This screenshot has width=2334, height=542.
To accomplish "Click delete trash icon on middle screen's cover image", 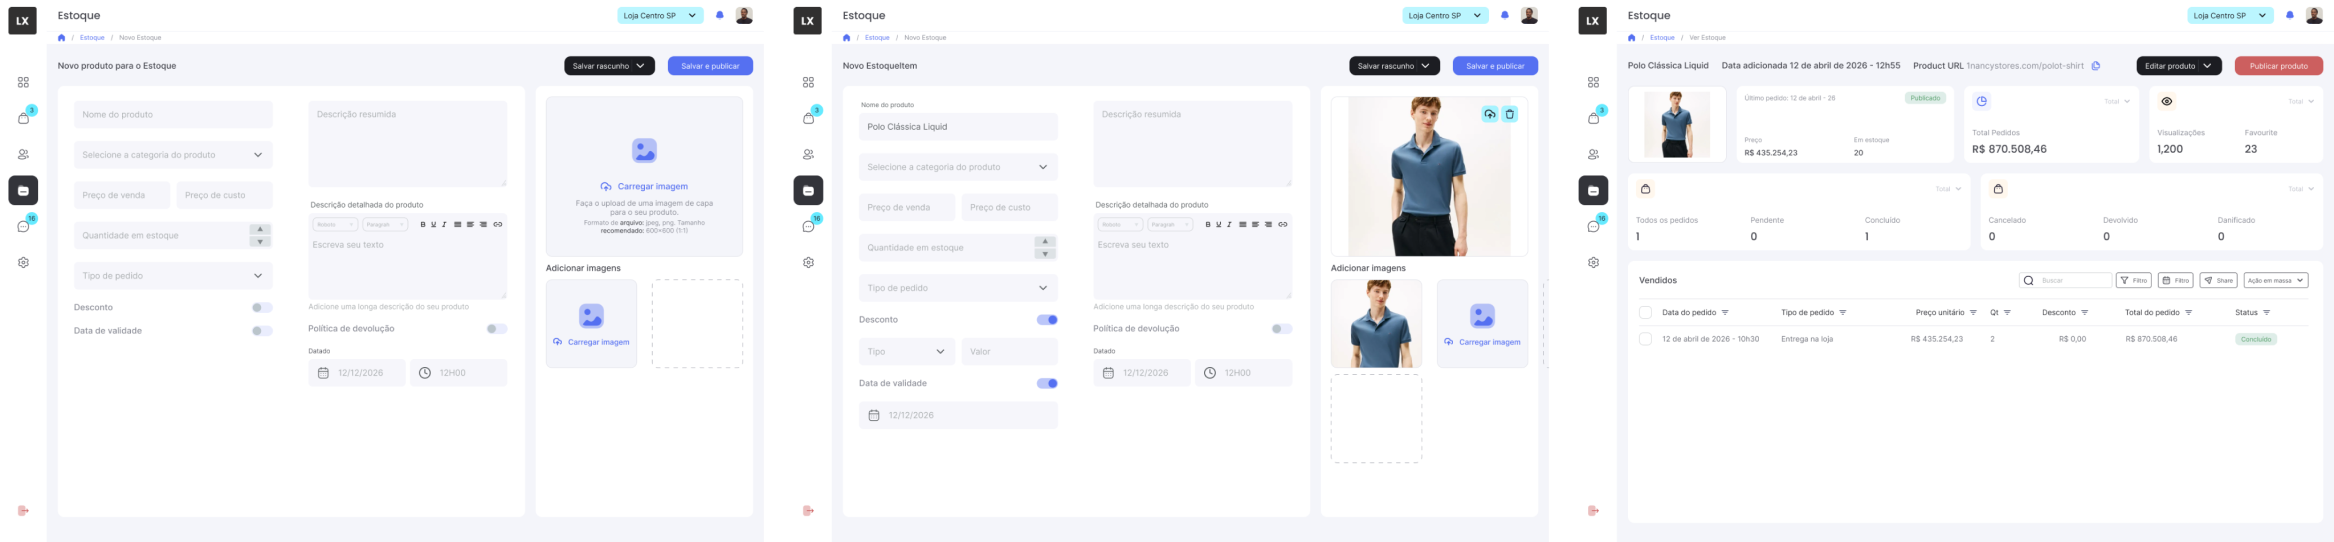I will coord(1510,114).
